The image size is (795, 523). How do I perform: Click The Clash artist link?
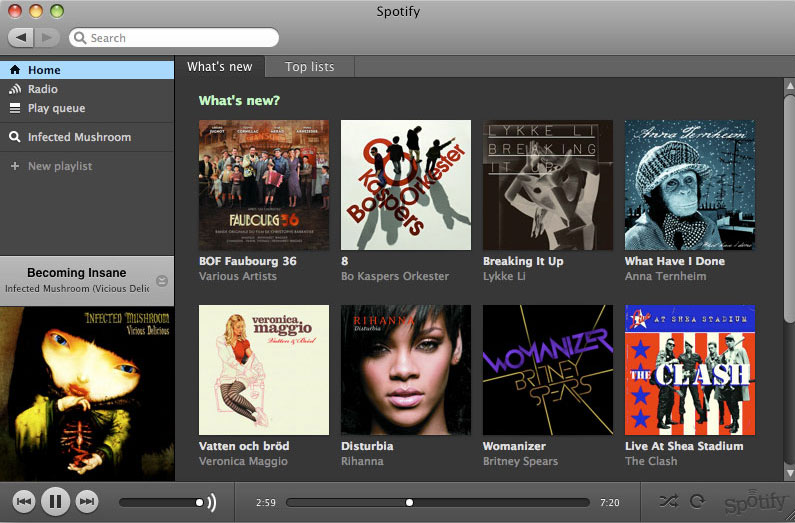pyautogui.click(x=651, y=461)
